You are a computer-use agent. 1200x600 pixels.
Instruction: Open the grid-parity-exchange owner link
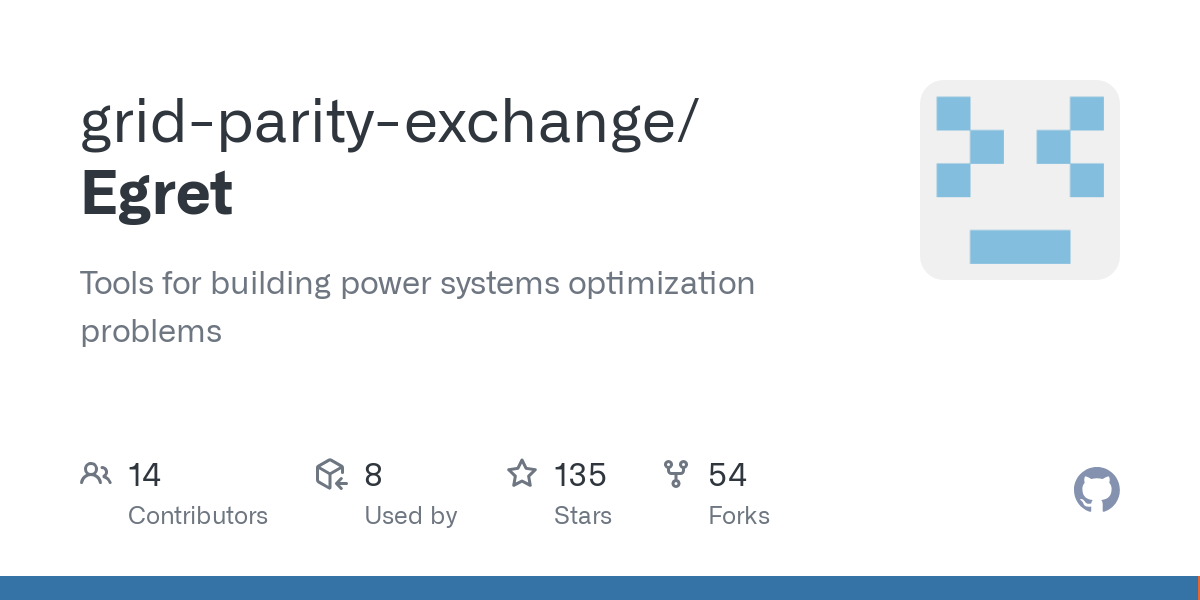pos(384,125)
